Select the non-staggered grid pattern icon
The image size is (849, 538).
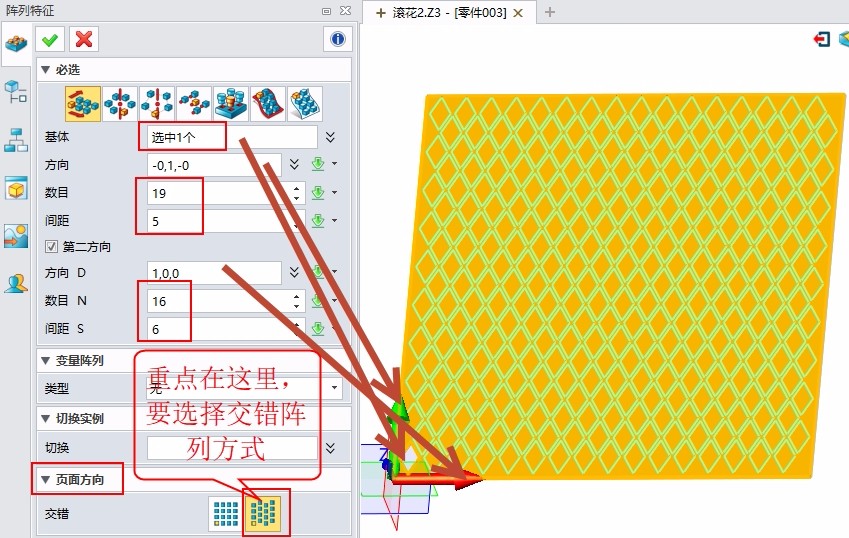225,513
